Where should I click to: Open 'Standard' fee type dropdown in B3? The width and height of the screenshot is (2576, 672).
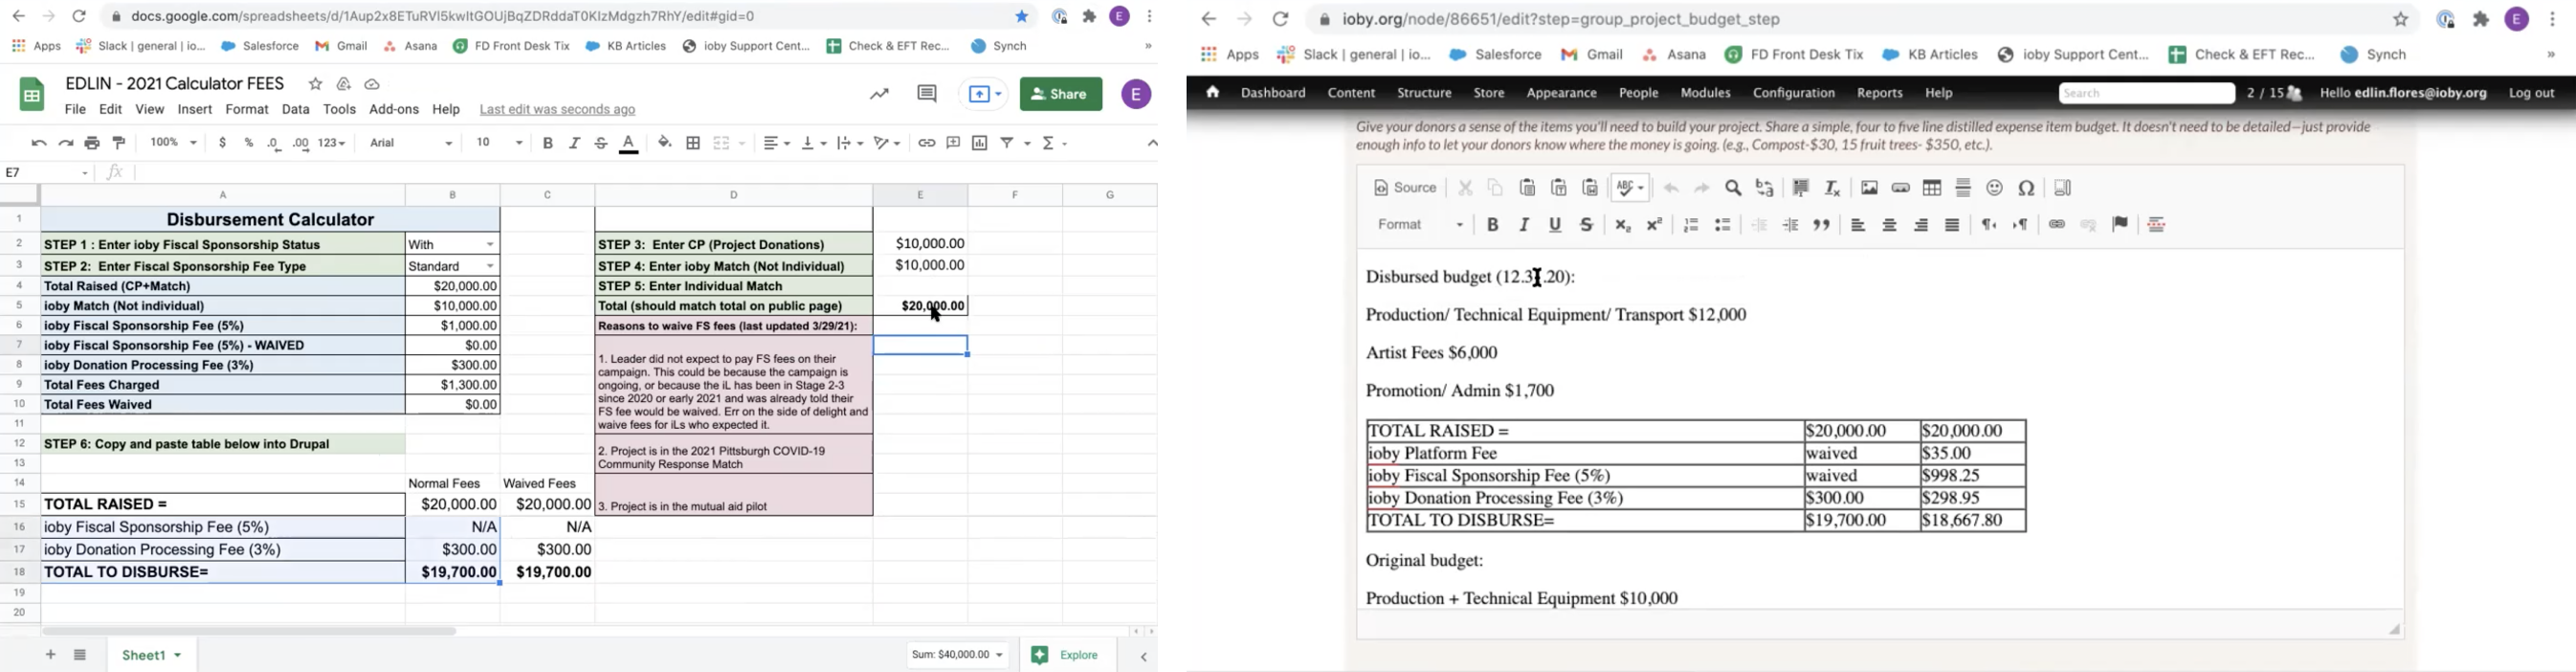(490, 266)
